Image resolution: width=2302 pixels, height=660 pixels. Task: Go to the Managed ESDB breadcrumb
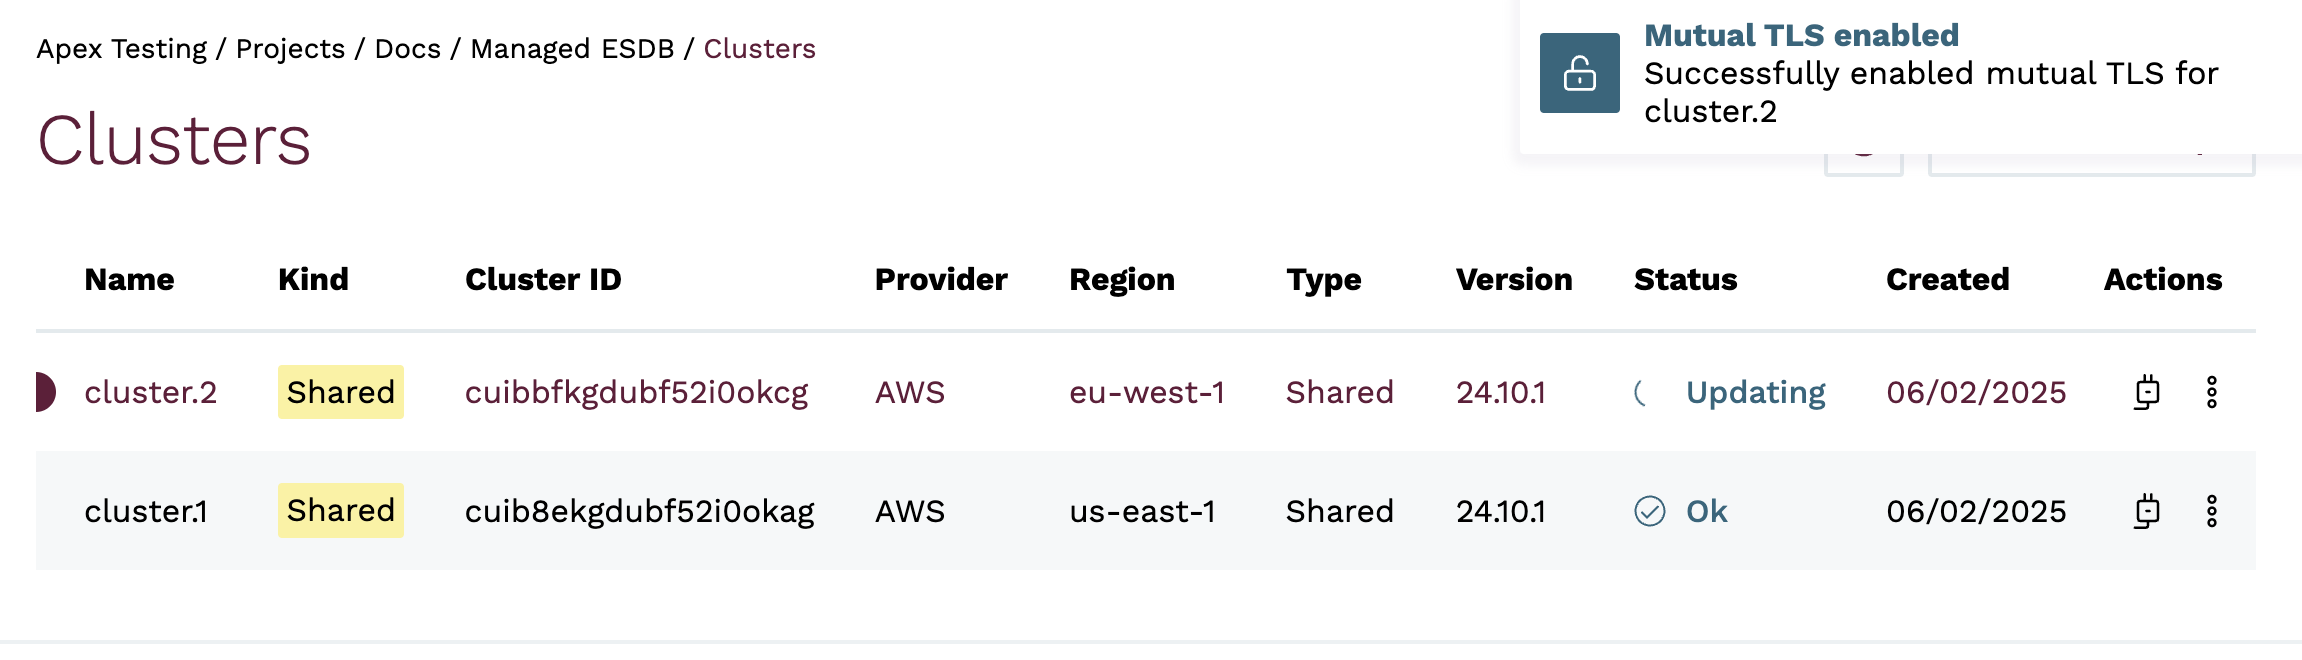(x=572, y=49)
